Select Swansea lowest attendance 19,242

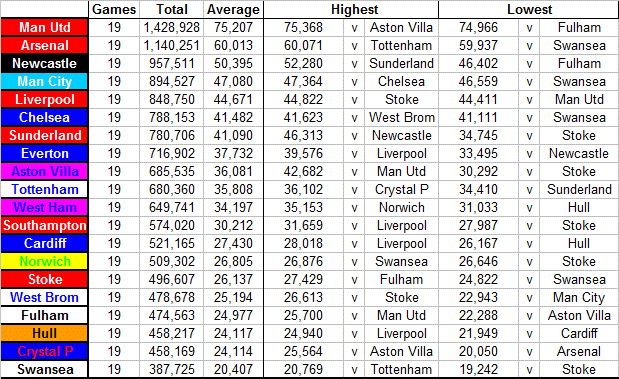478,370
